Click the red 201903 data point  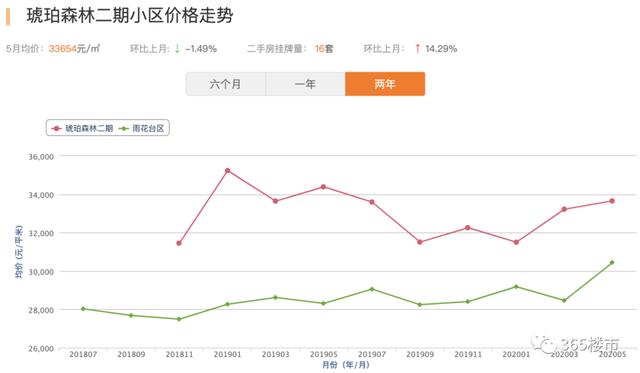coord(276,201)
